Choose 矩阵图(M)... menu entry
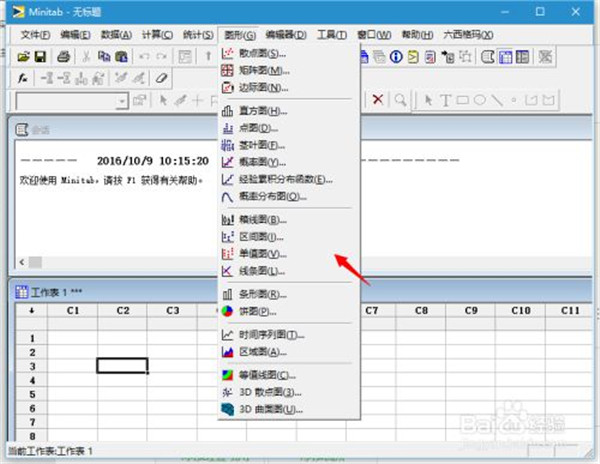The height and width of the screenshot is (464, 600). click(289, 70)
